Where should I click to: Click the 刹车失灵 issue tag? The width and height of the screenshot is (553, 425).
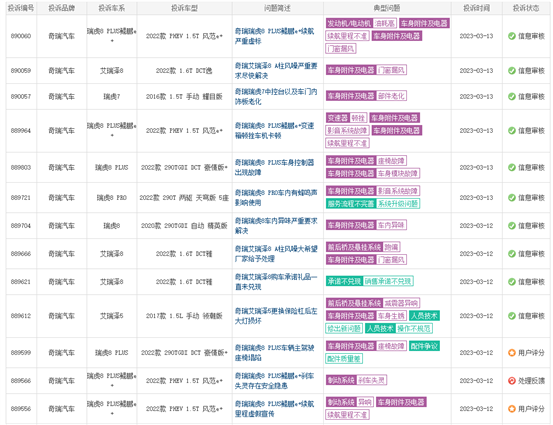[x=372, y=380]
